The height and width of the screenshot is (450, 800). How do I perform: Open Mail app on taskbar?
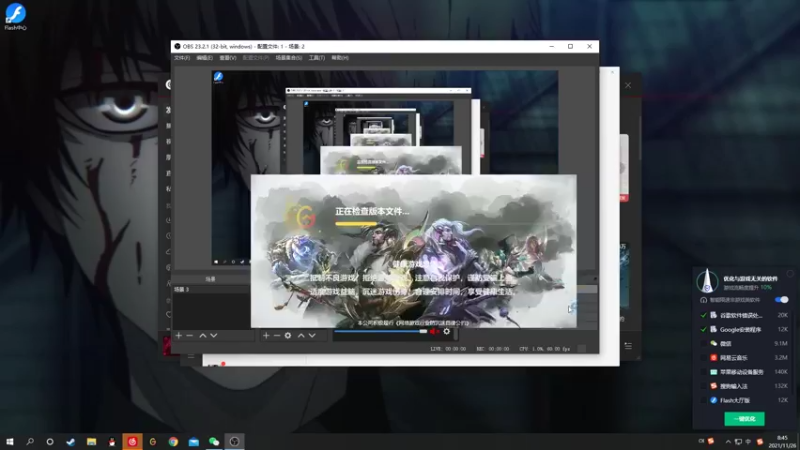pyautogui.click(x=193, y=442)
